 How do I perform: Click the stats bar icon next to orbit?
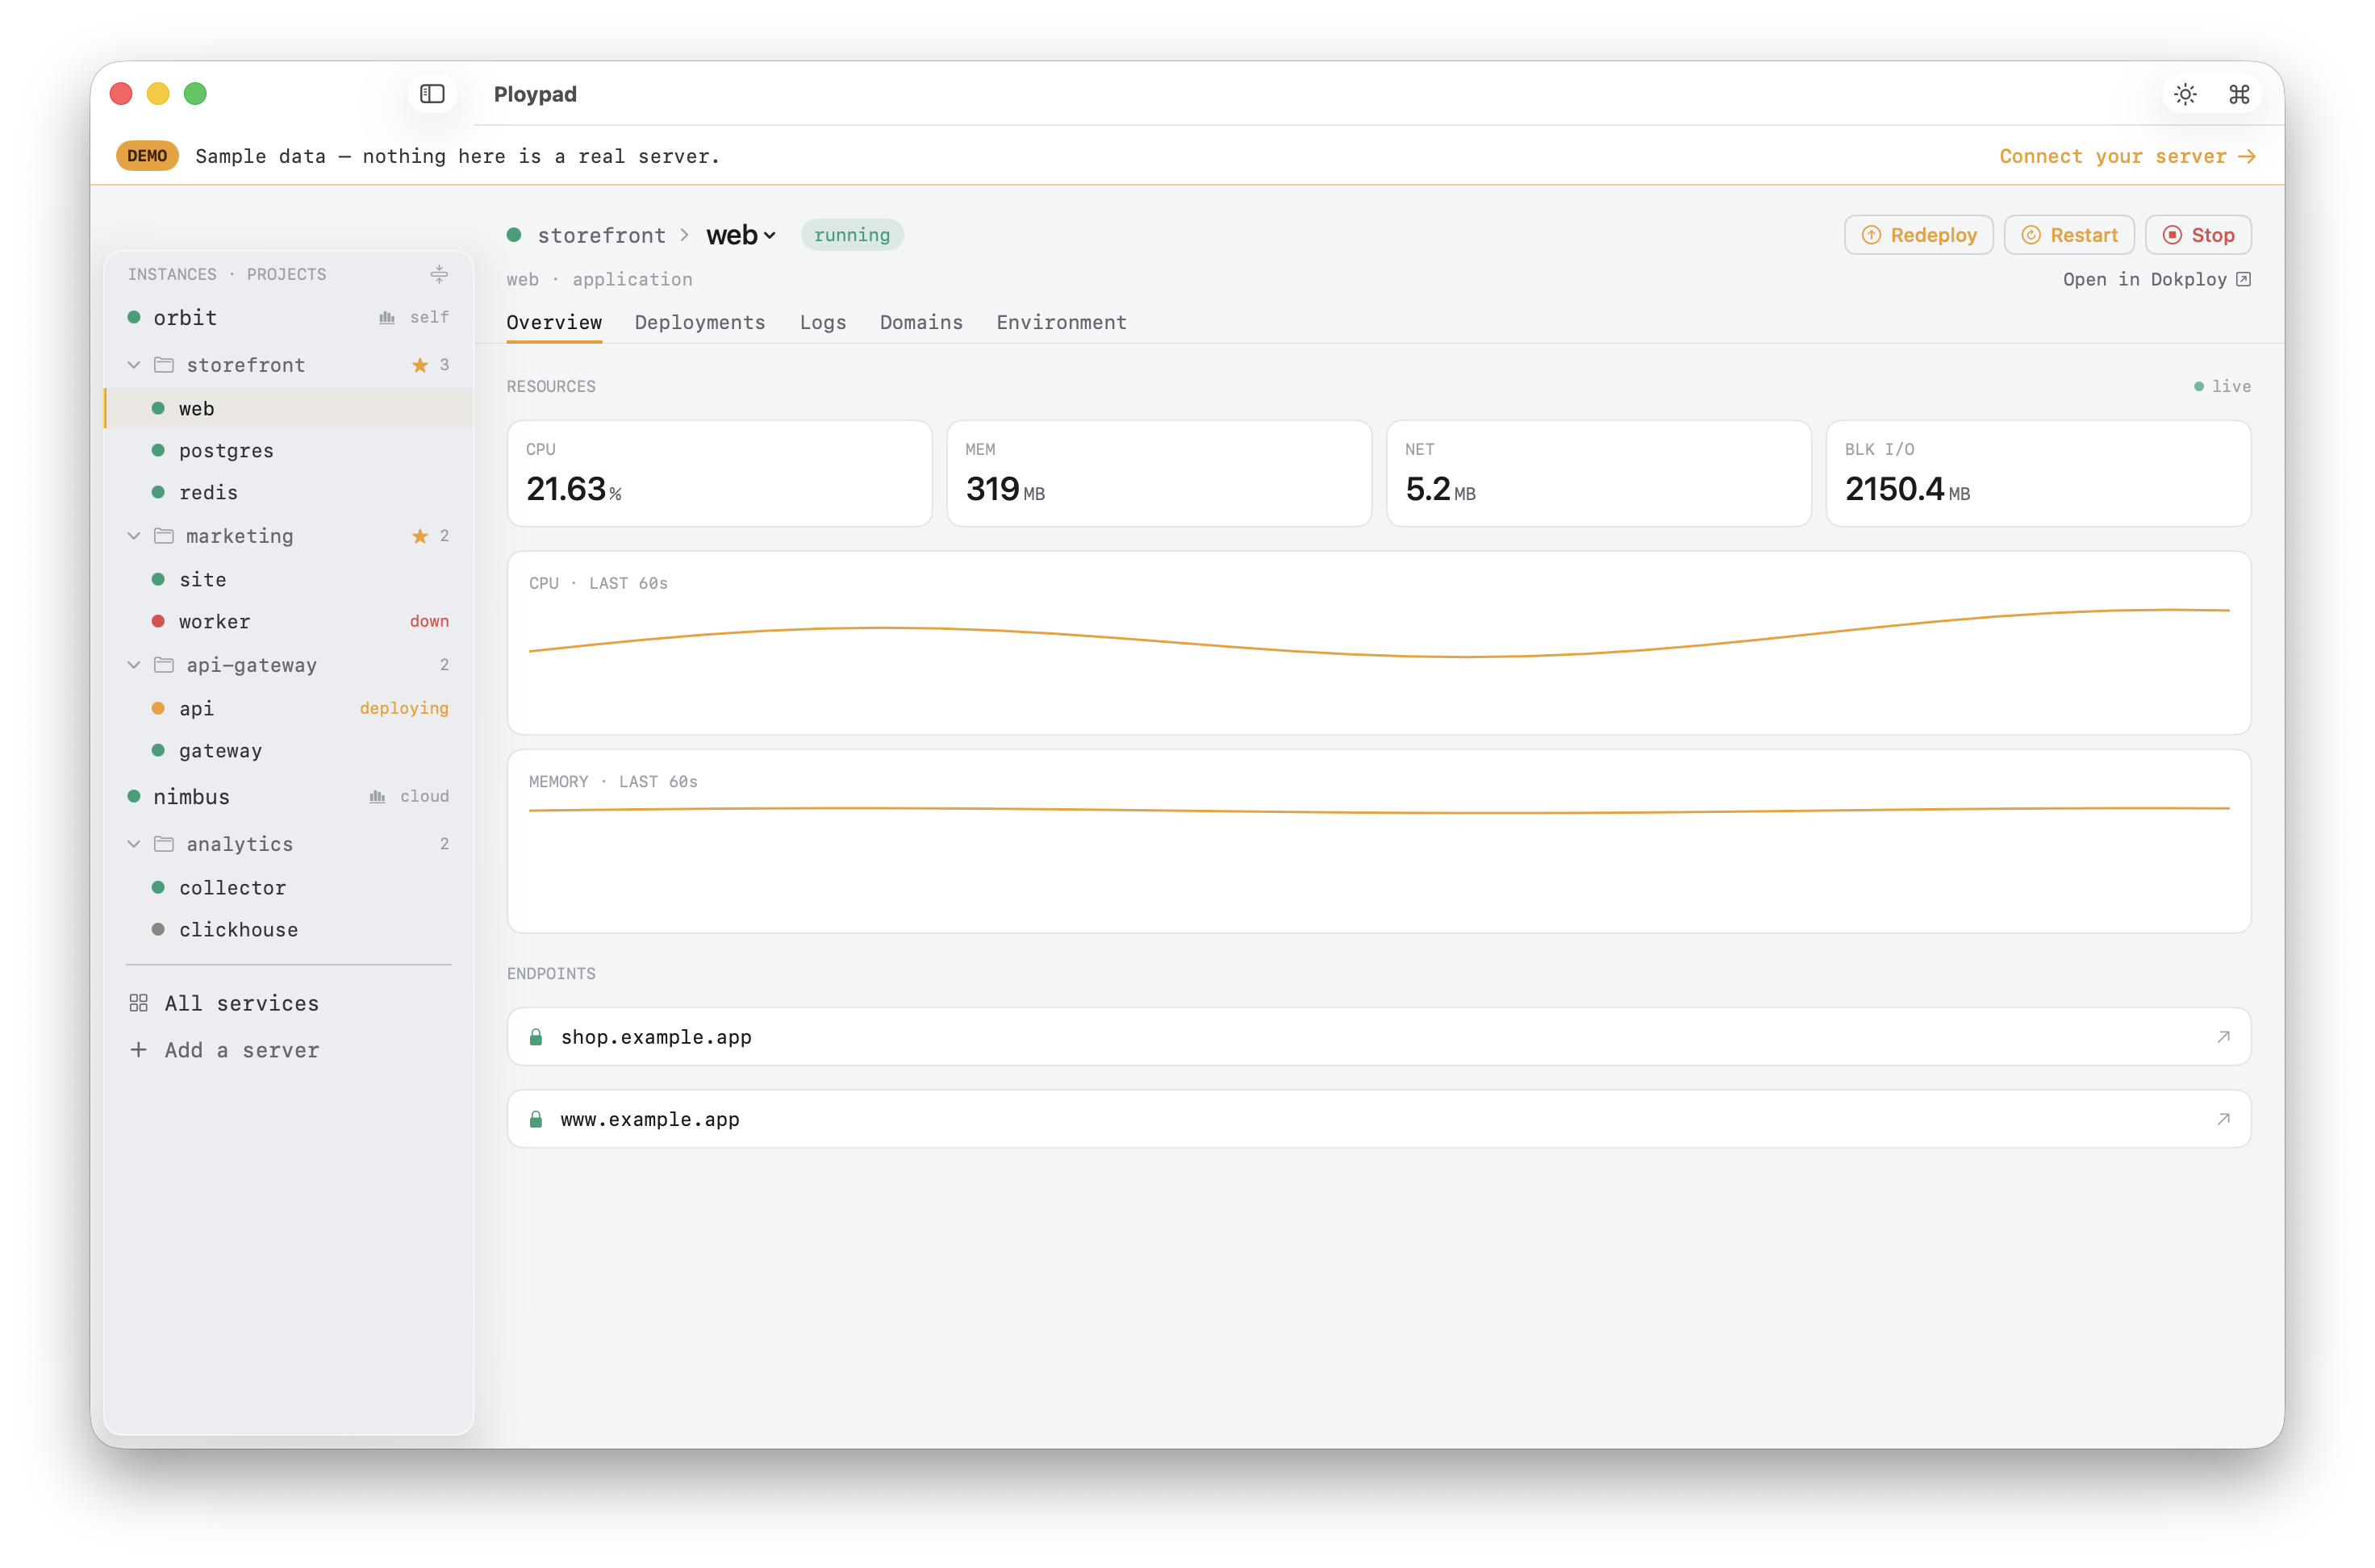pos(387,318)
